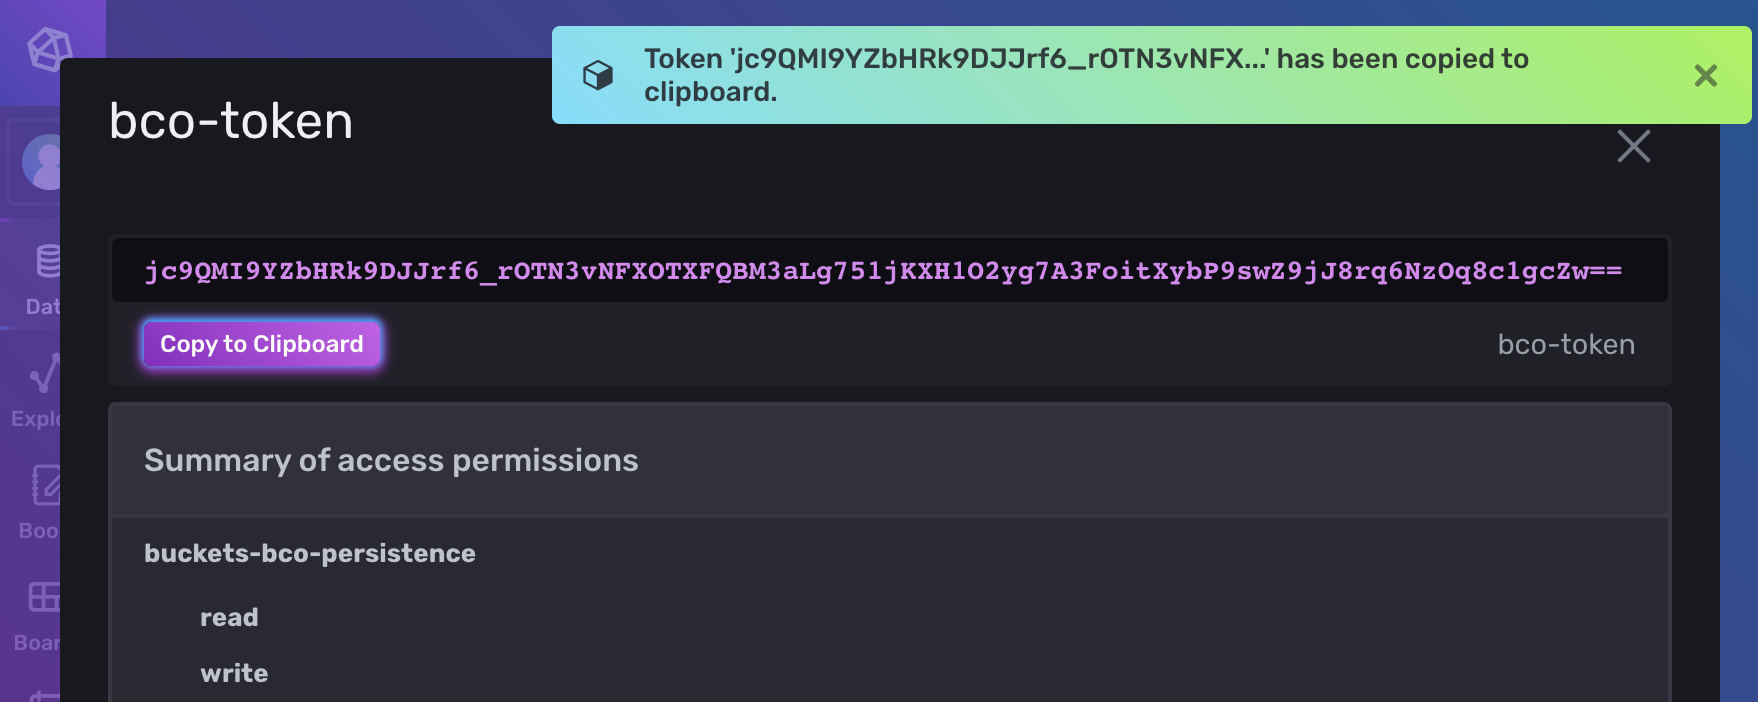Click the bco-token label beside the copy button
The image size is (1758, 702).
point(1566,345)
